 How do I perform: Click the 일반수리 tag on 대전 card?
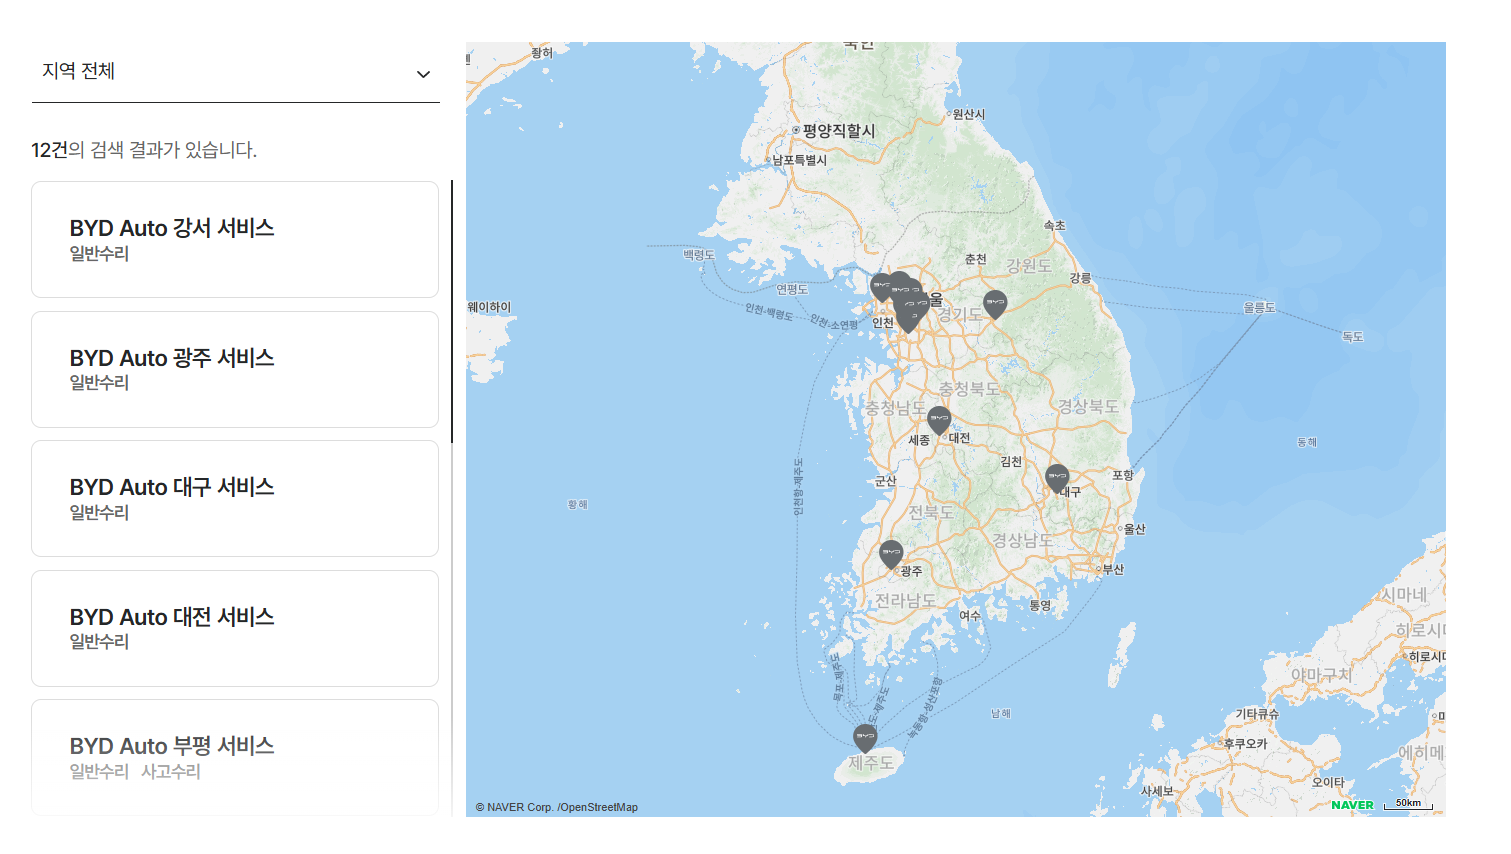(99, 642)
